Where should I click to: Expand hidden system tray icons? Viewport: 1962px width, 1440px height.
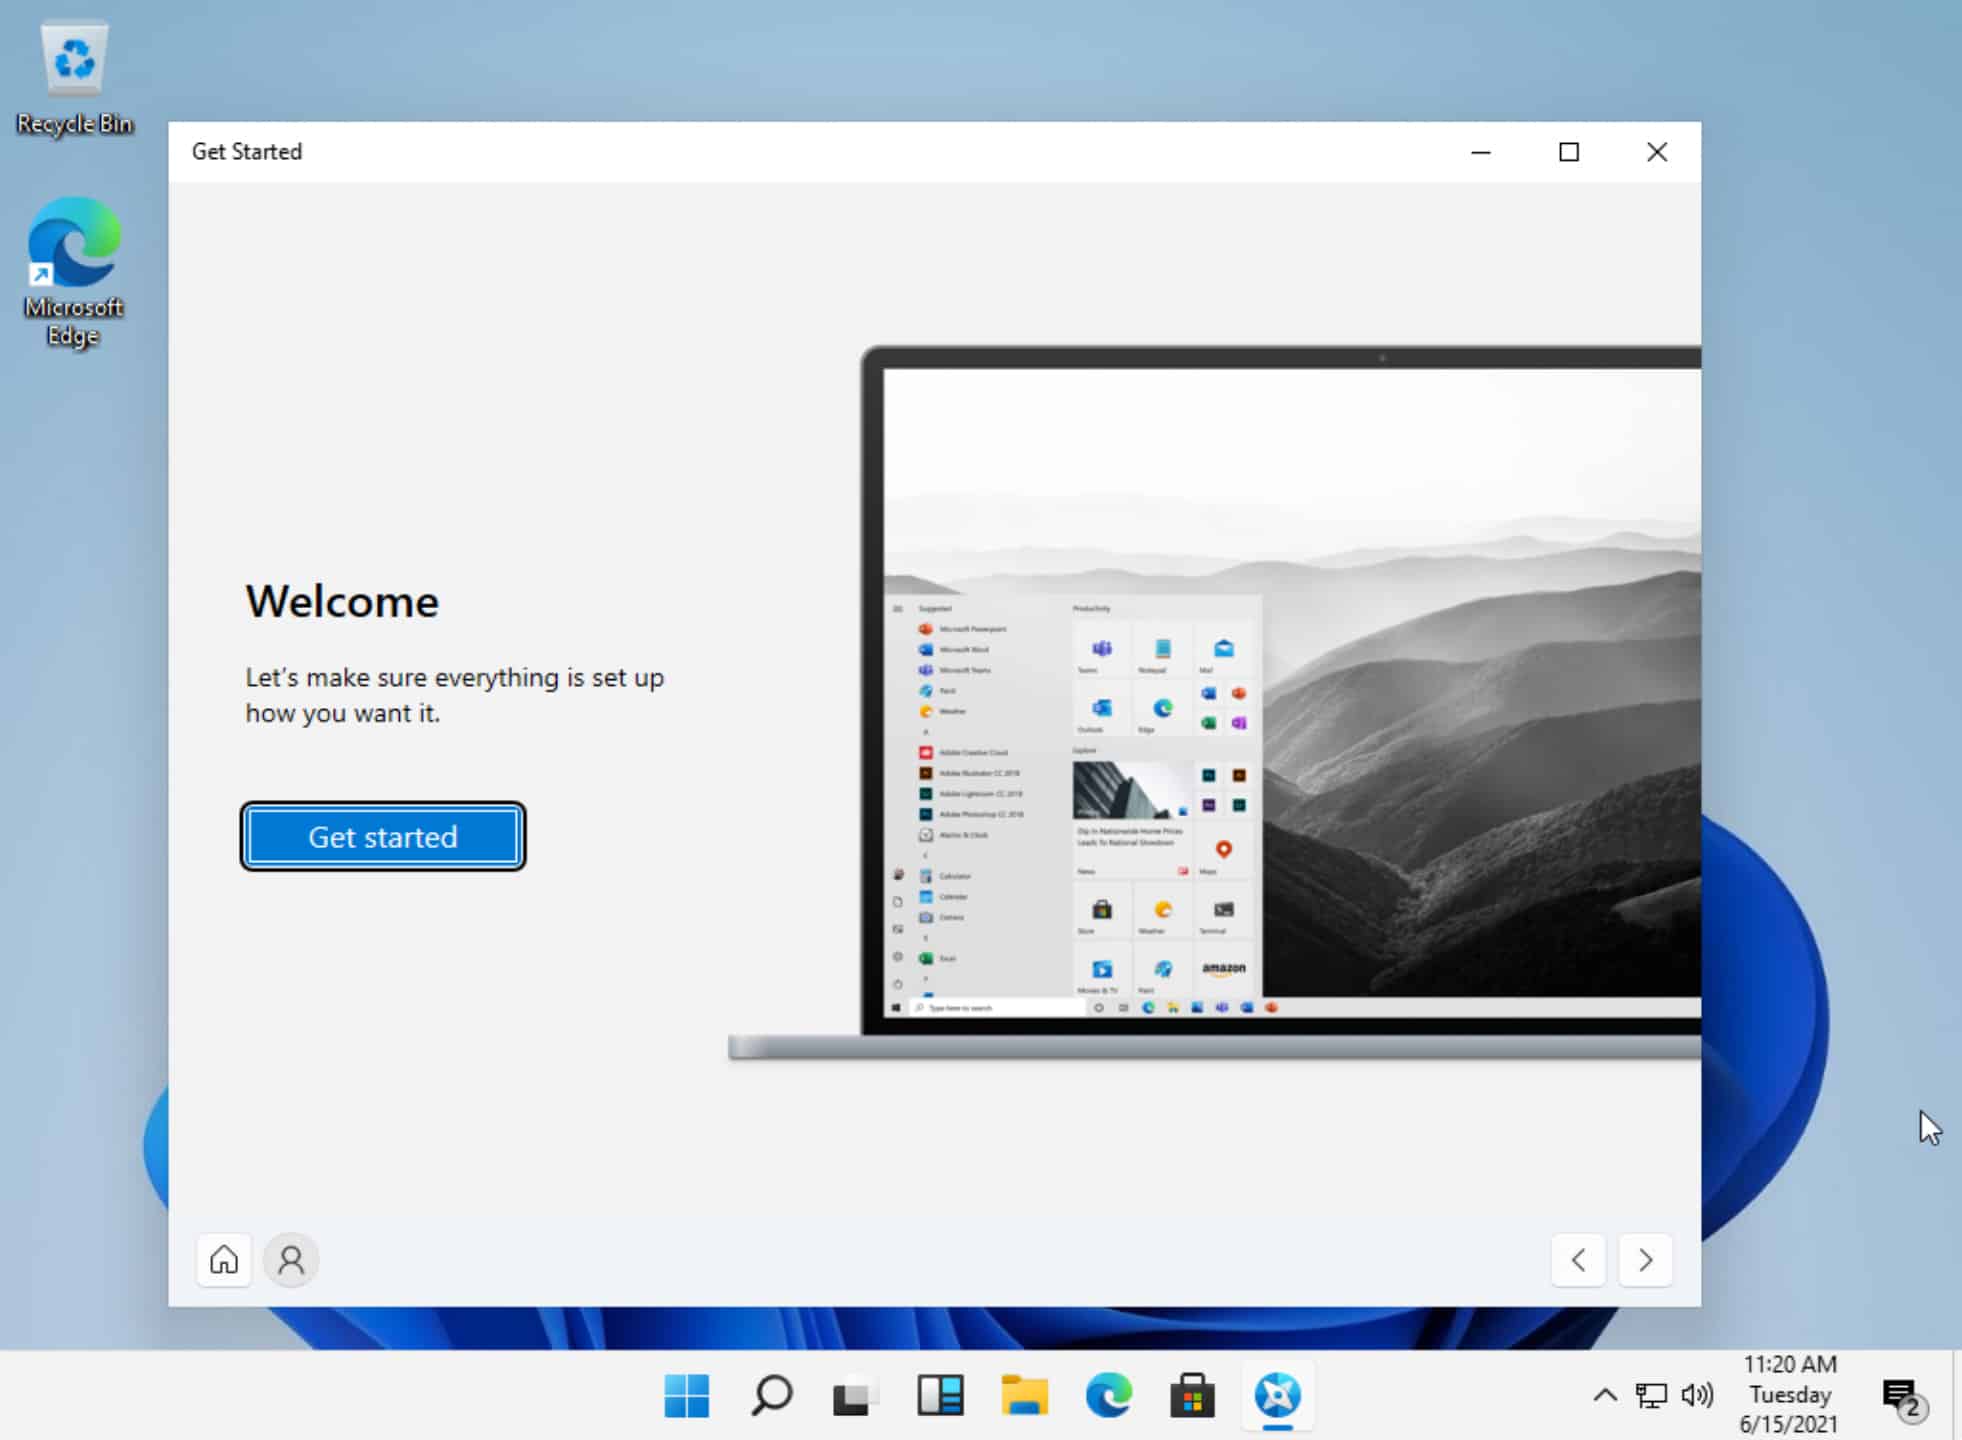click(1604, 1396)
